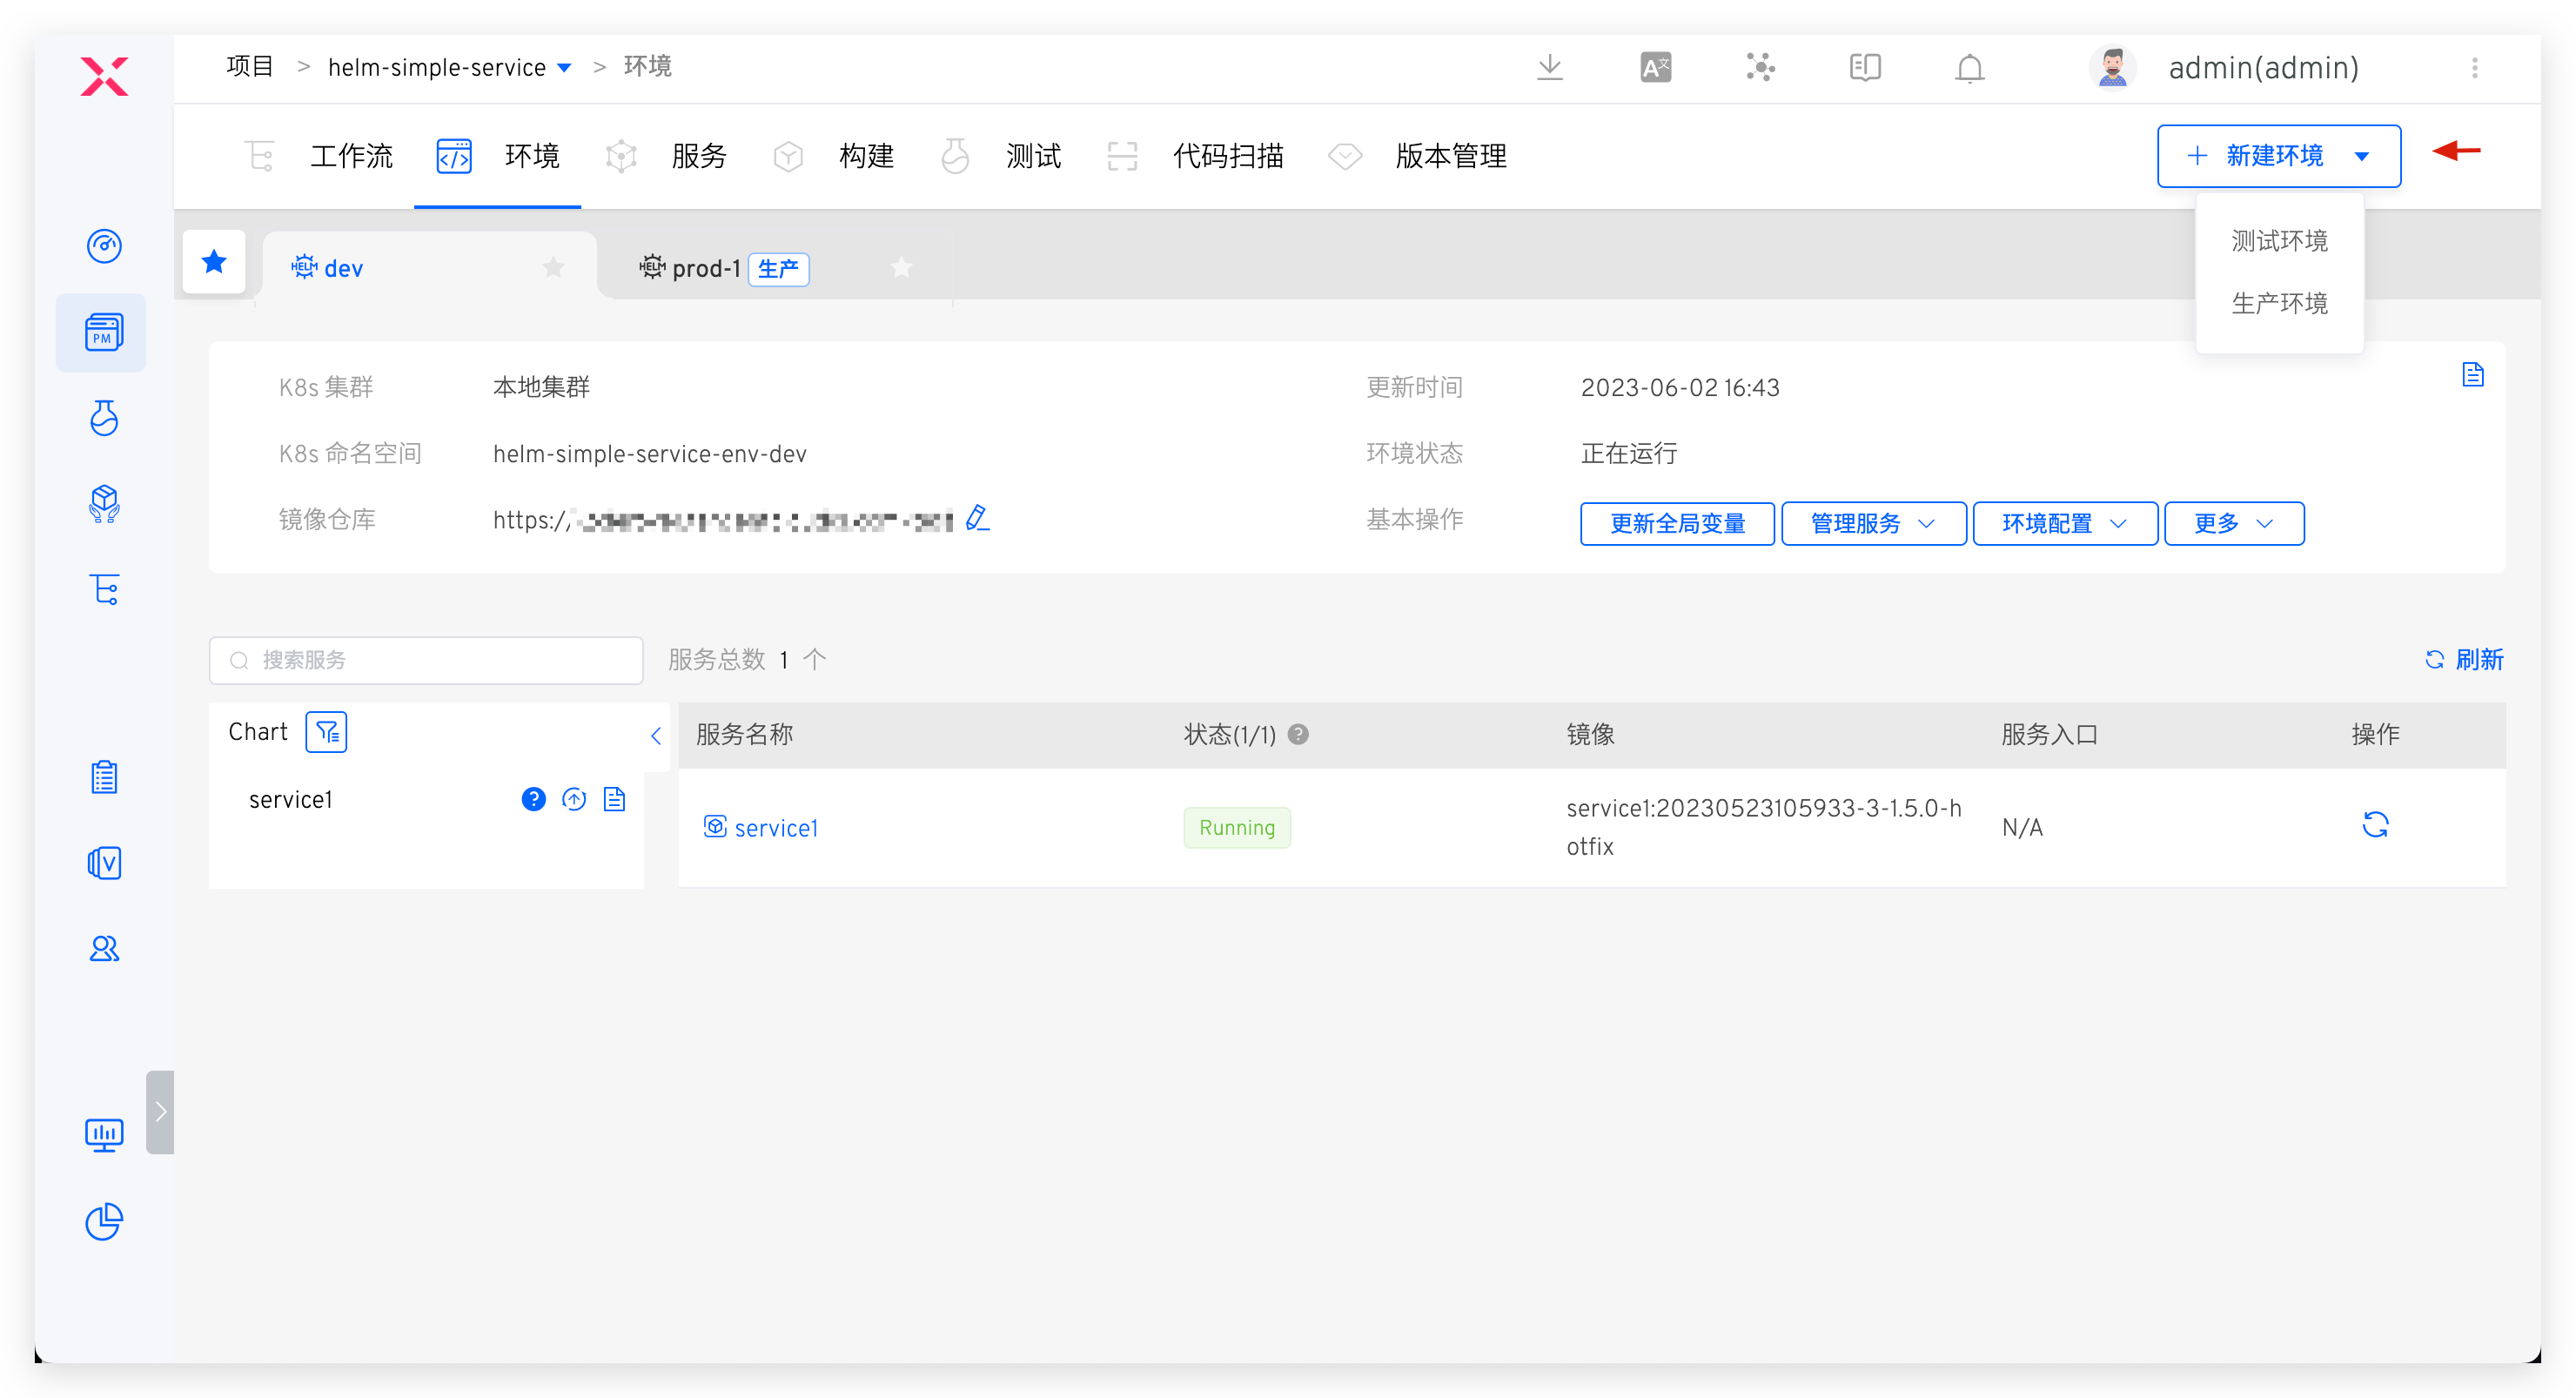Viewport: 2576px width, 1398px height.
Task: Open the artifact delivery sidebar icon
Action: (103, 504)
